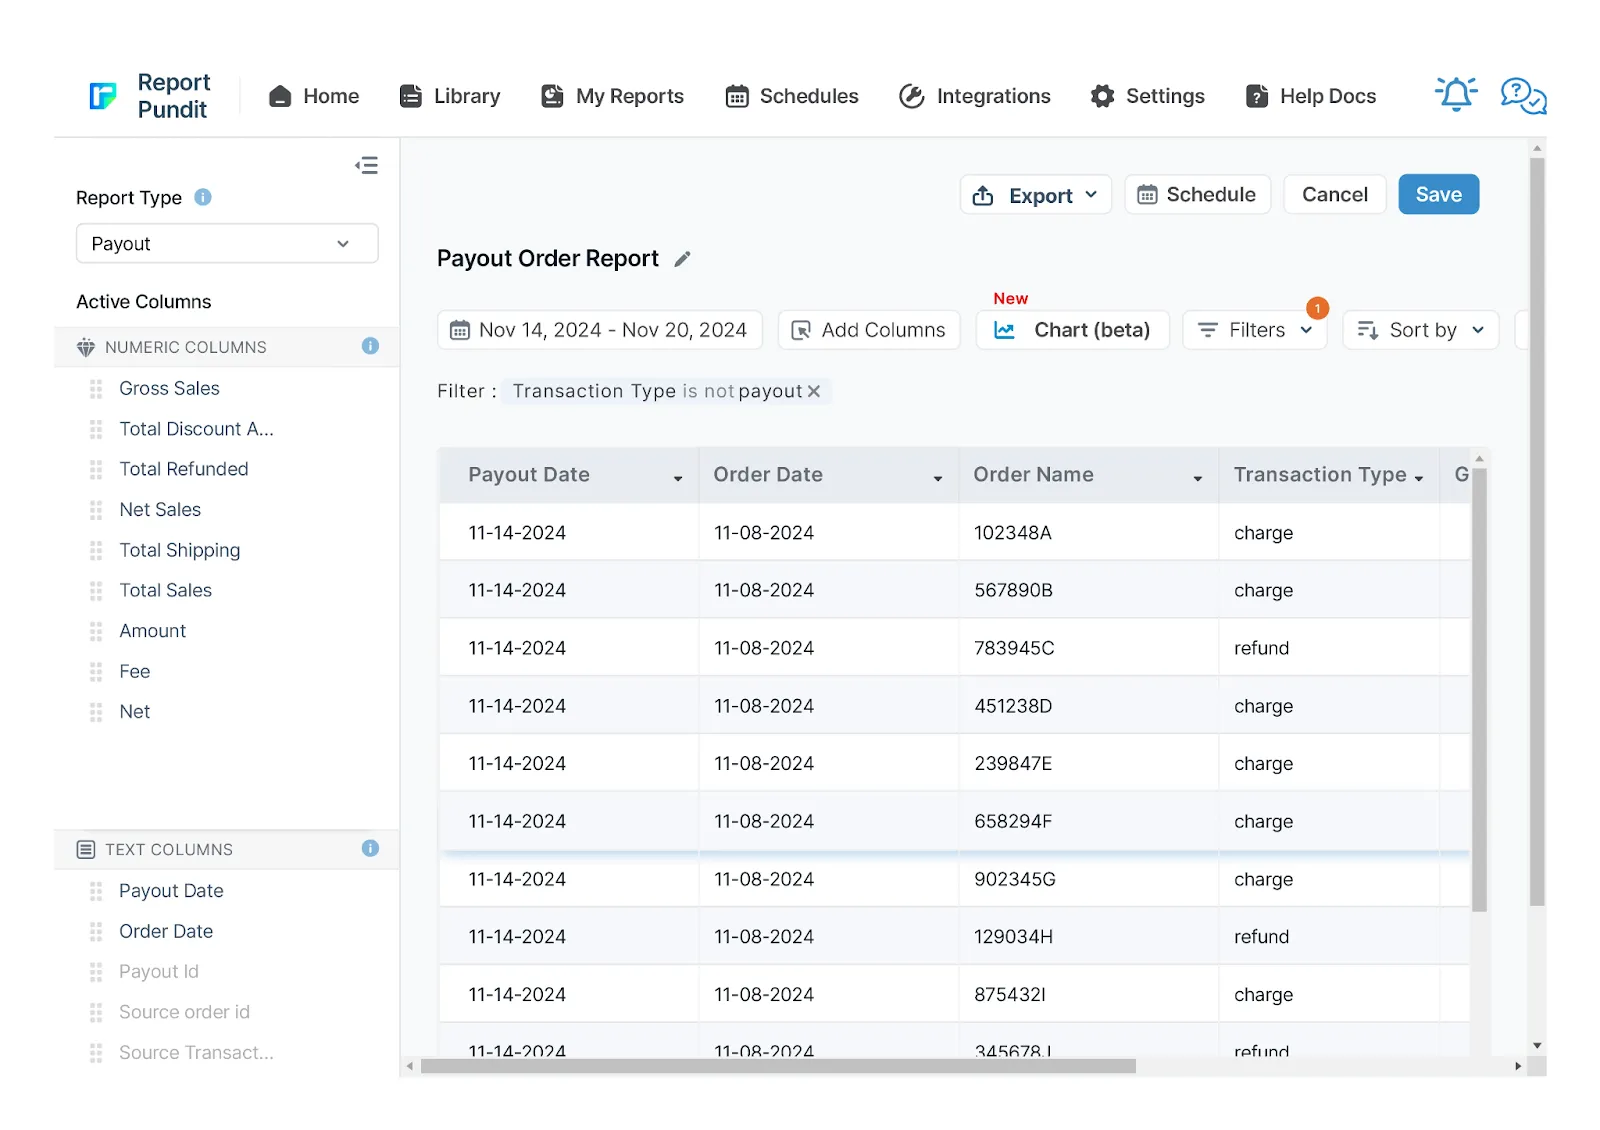1600x1130 pixels.
Task: Open the Filters dropdown
Action: pos(1254,330)
